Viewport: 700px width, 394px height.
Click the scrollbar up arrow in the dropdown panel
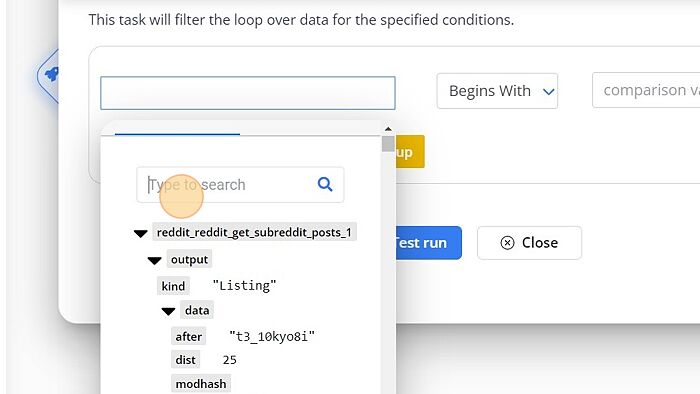(388, 129)
